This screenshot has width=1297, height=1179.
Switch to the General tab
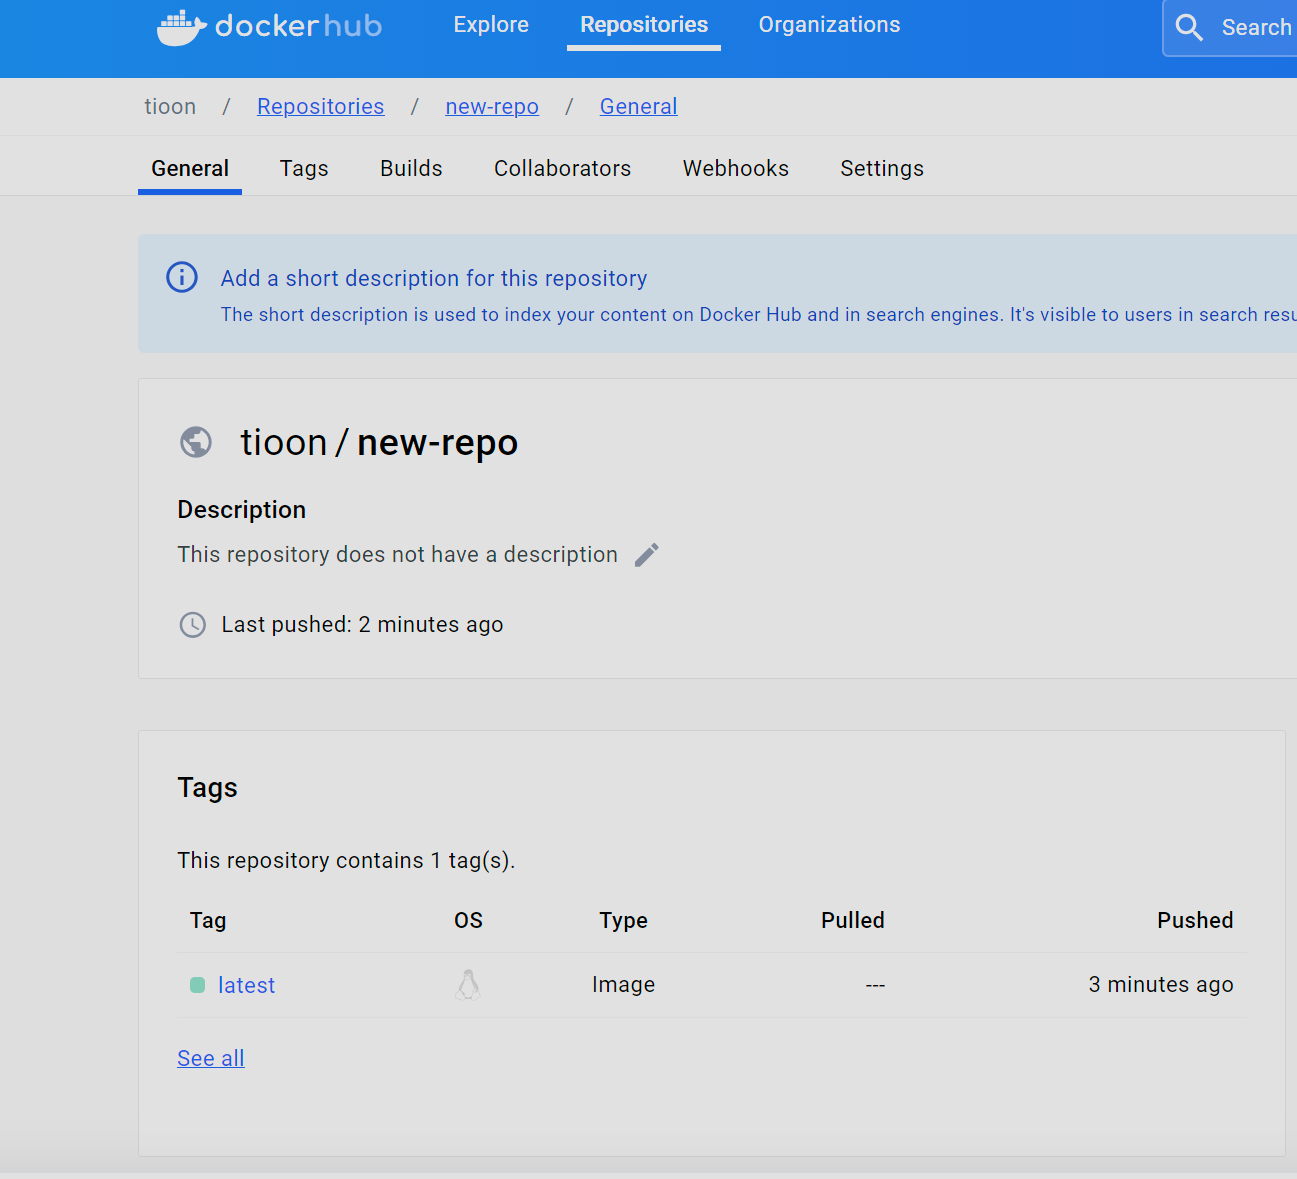point(190,168)
